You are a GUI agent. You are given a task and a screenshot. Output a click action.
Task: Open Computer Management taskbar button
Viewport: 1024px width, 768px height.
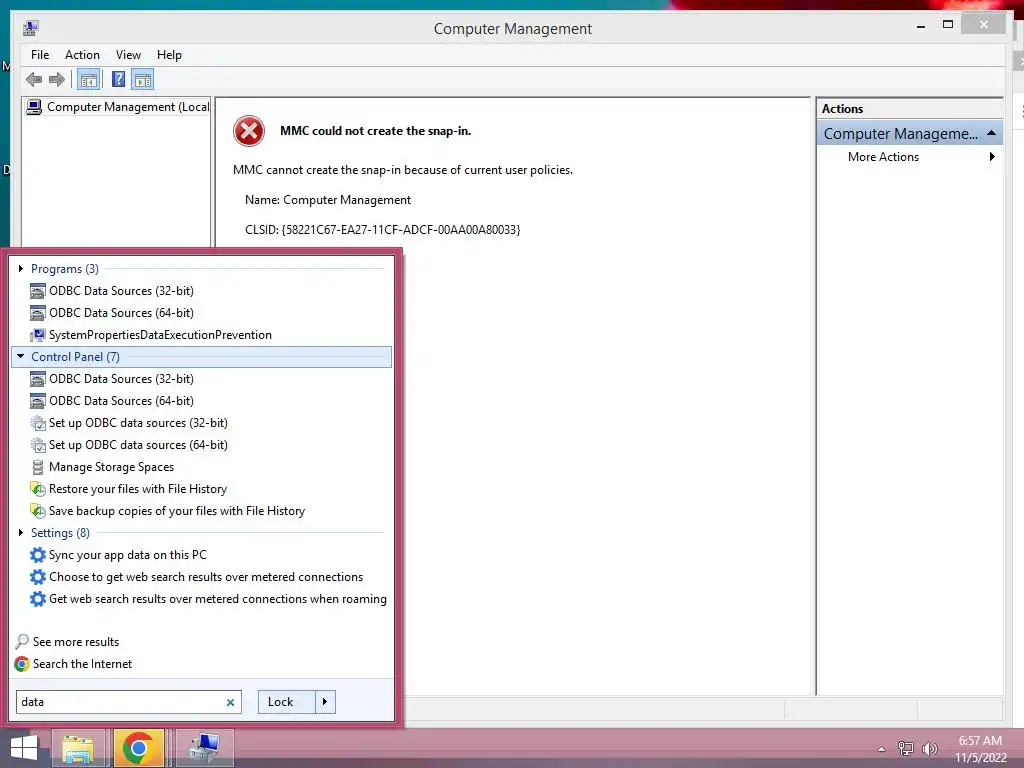click(204, 748)
